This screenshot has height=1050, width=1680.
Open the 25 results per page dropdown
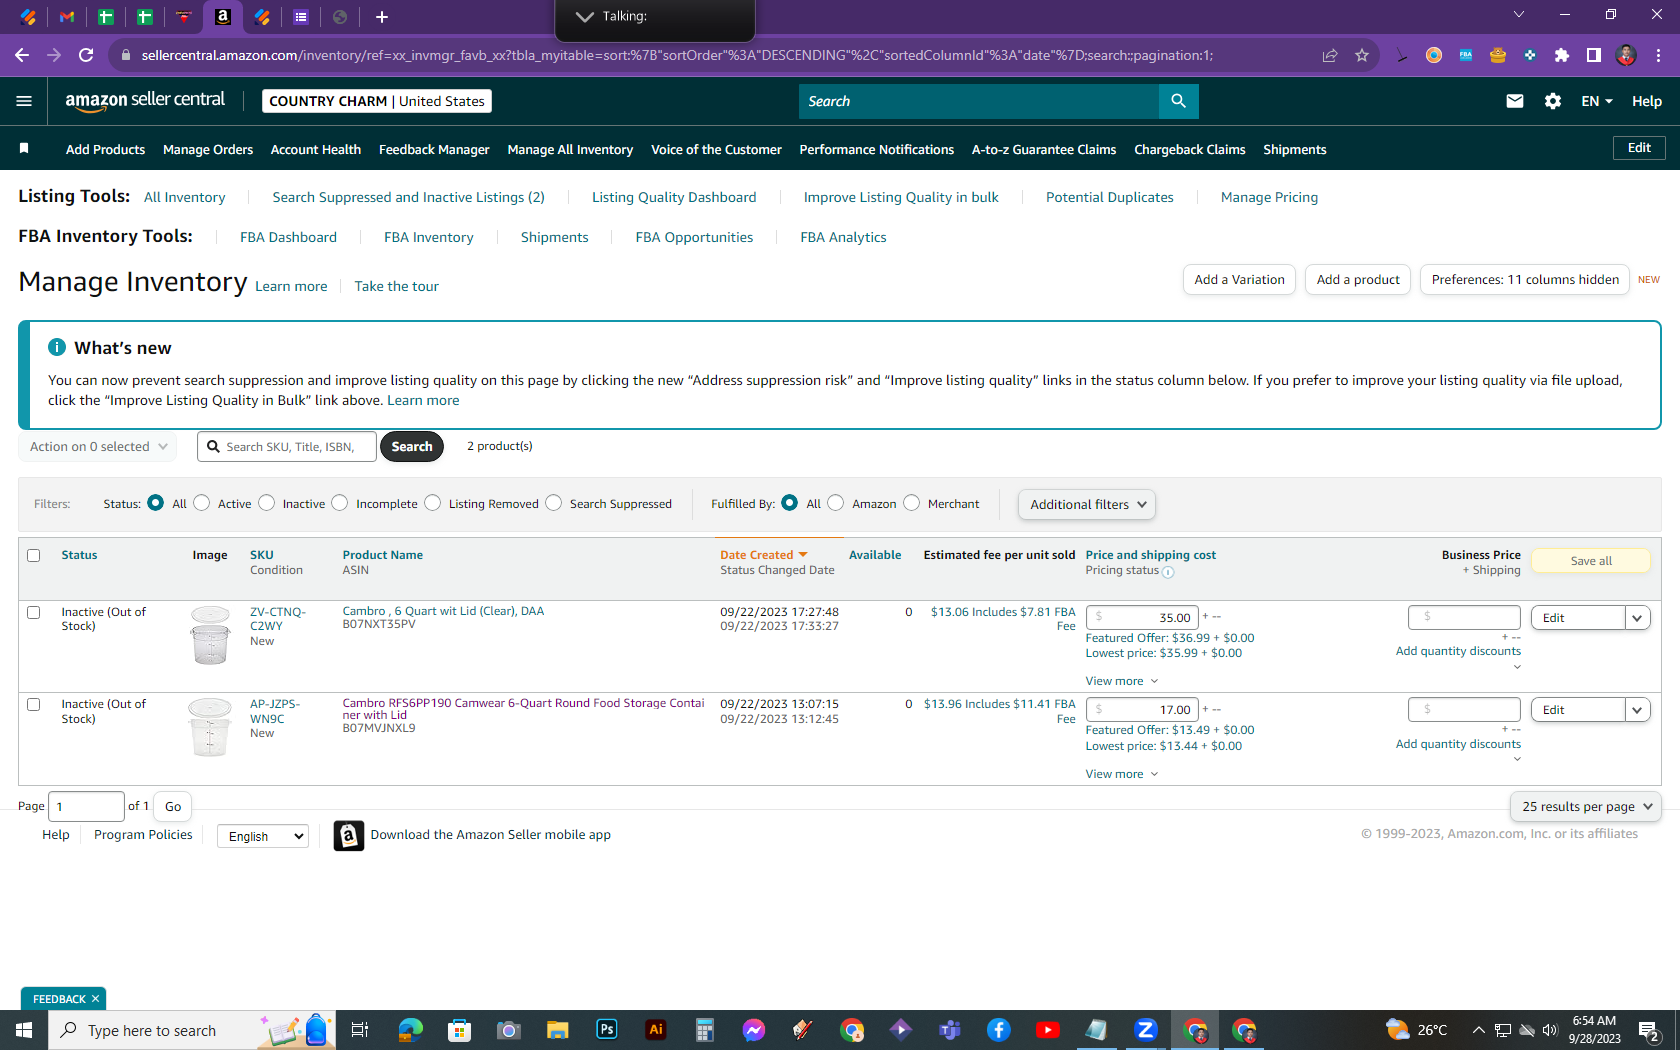[x=1586, y=806]
